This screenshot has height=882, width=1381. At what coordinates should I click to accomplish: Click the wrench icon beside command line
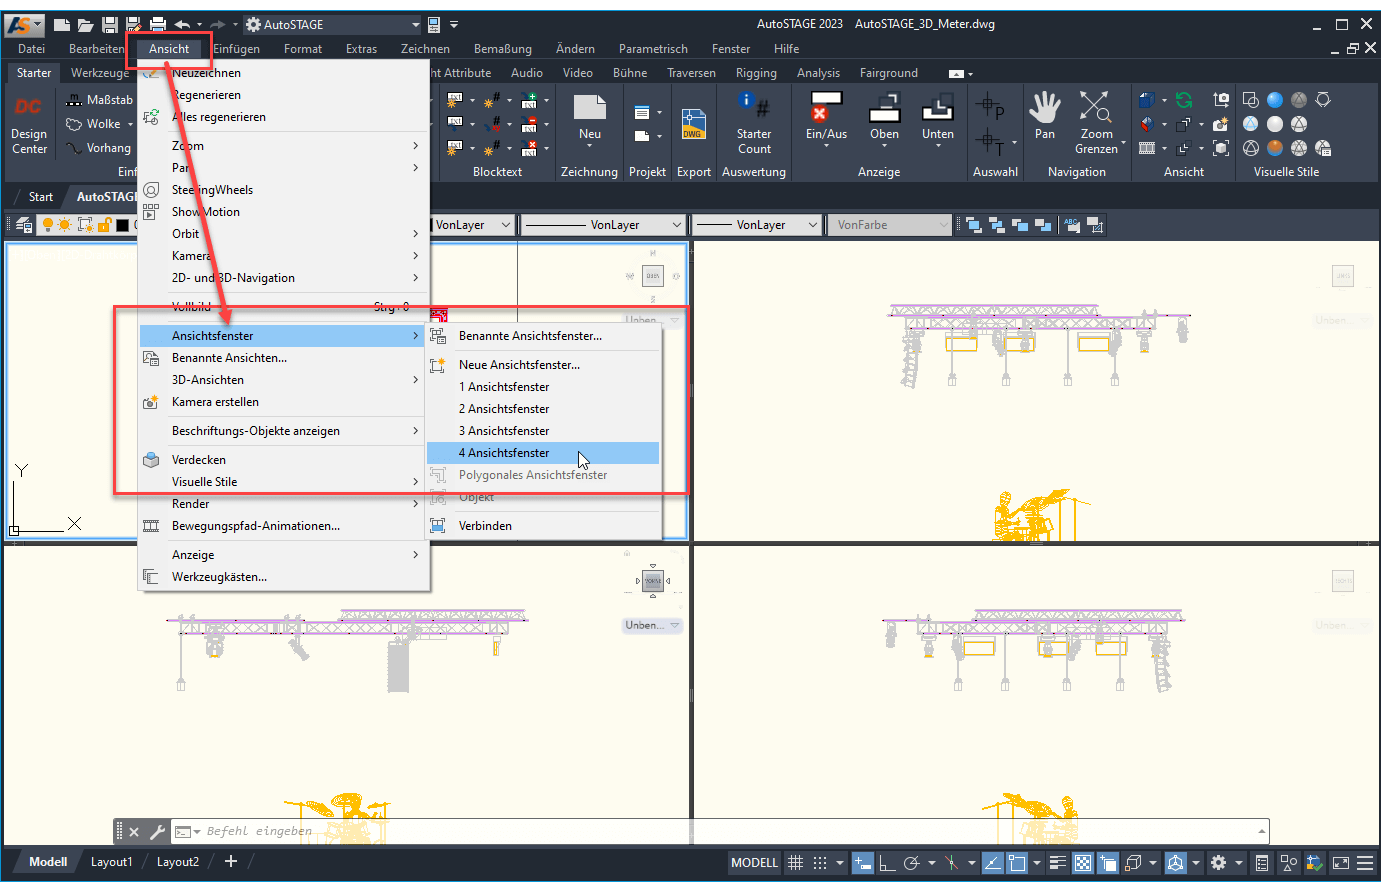click(157, 831)
